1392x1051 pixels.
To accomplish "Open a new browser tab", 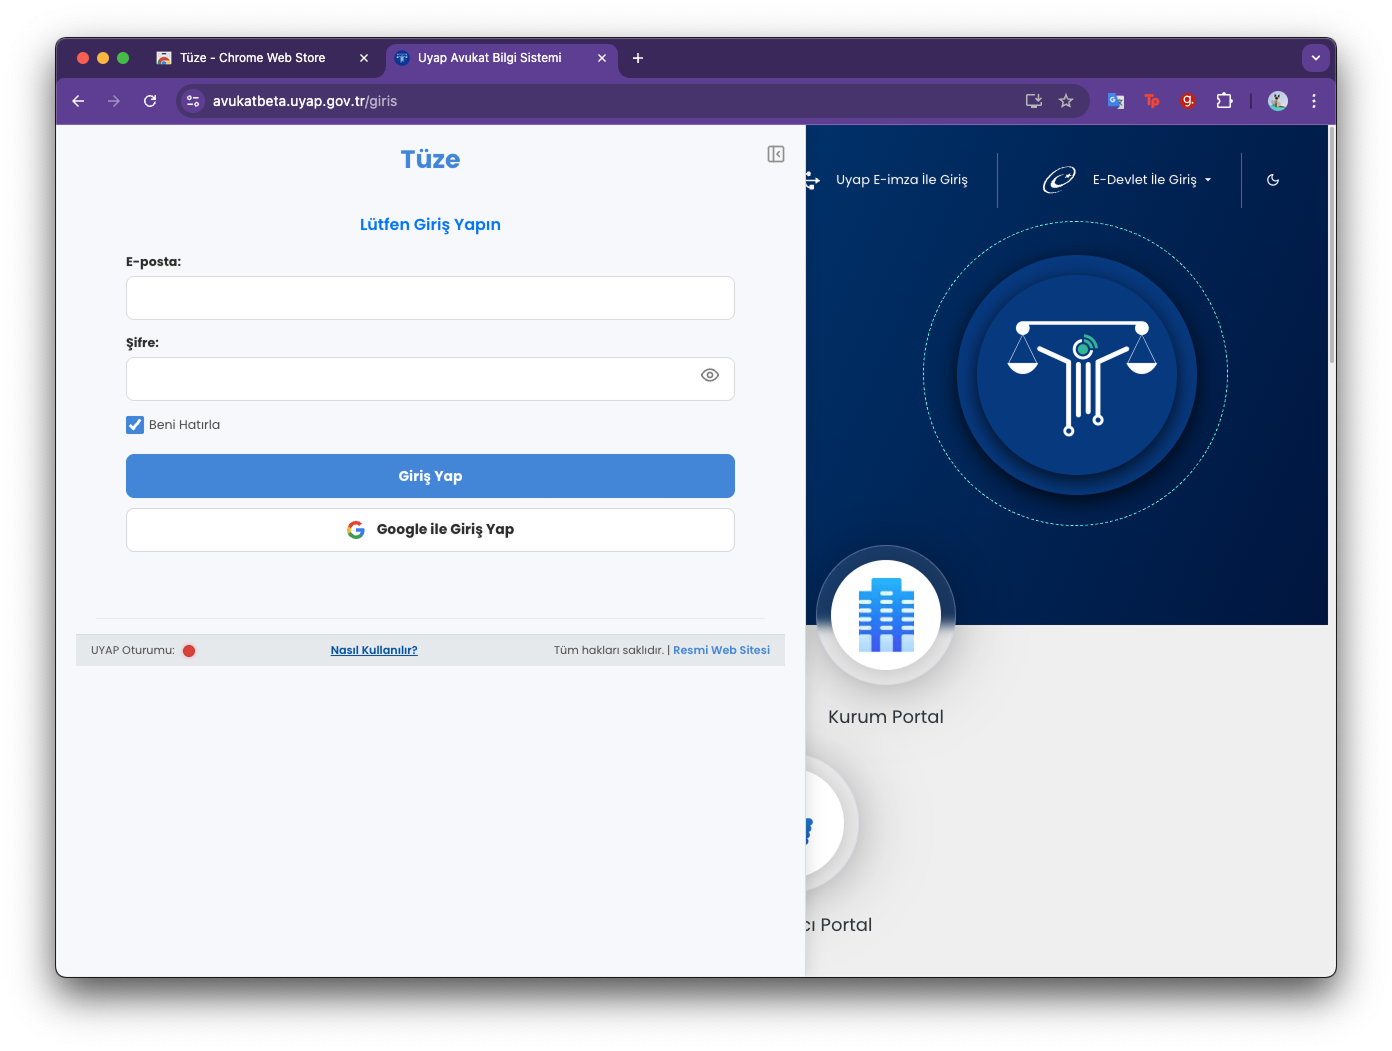I will [x=638, y=58].
